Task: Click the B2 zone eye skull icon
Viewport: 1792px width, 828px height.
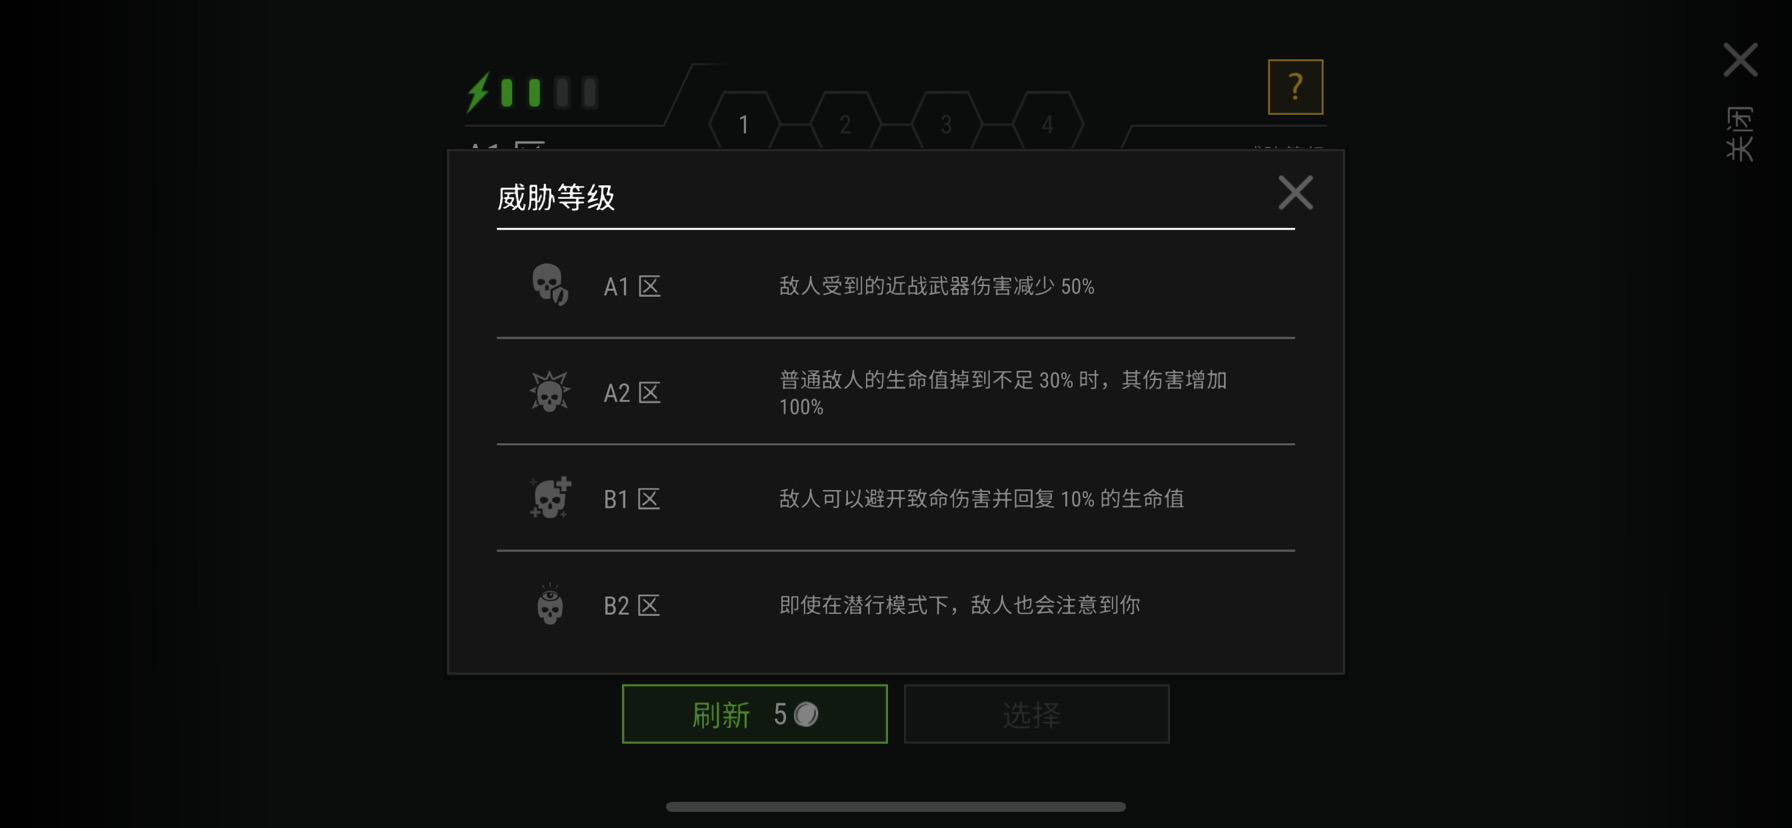Action: (x=549, y=604)
